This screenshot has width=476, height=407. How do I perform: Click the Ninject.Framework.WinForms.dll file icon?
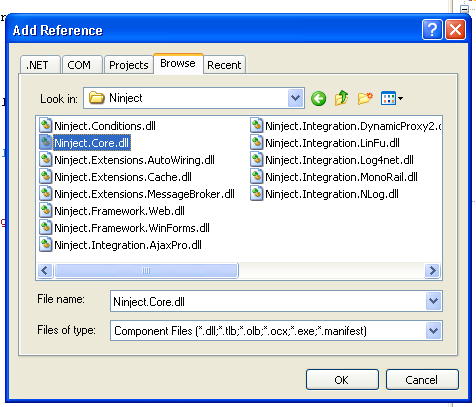click(46, 228)
